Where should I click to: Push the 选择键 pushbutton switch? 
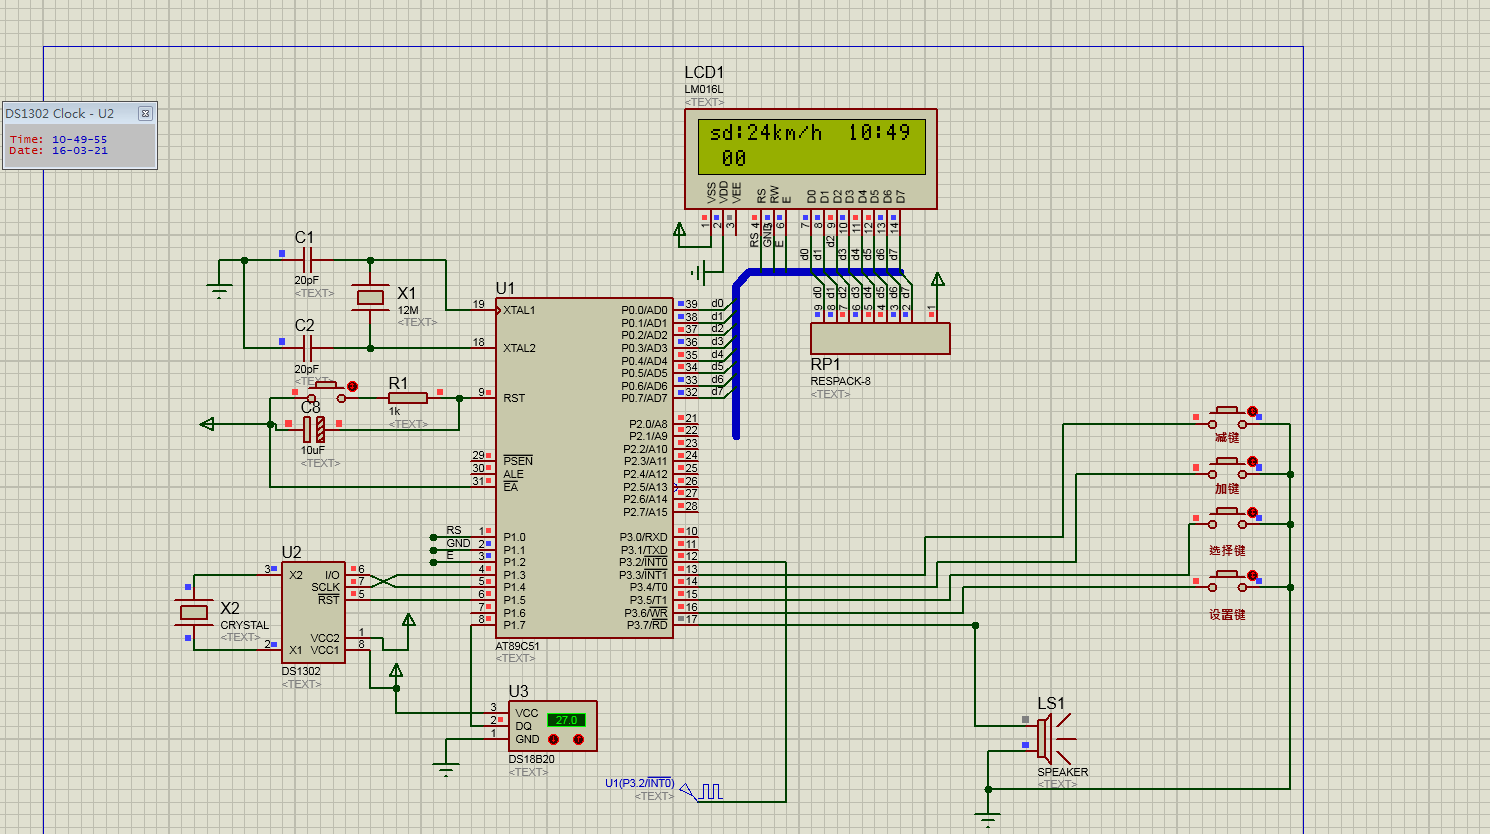1227,518
